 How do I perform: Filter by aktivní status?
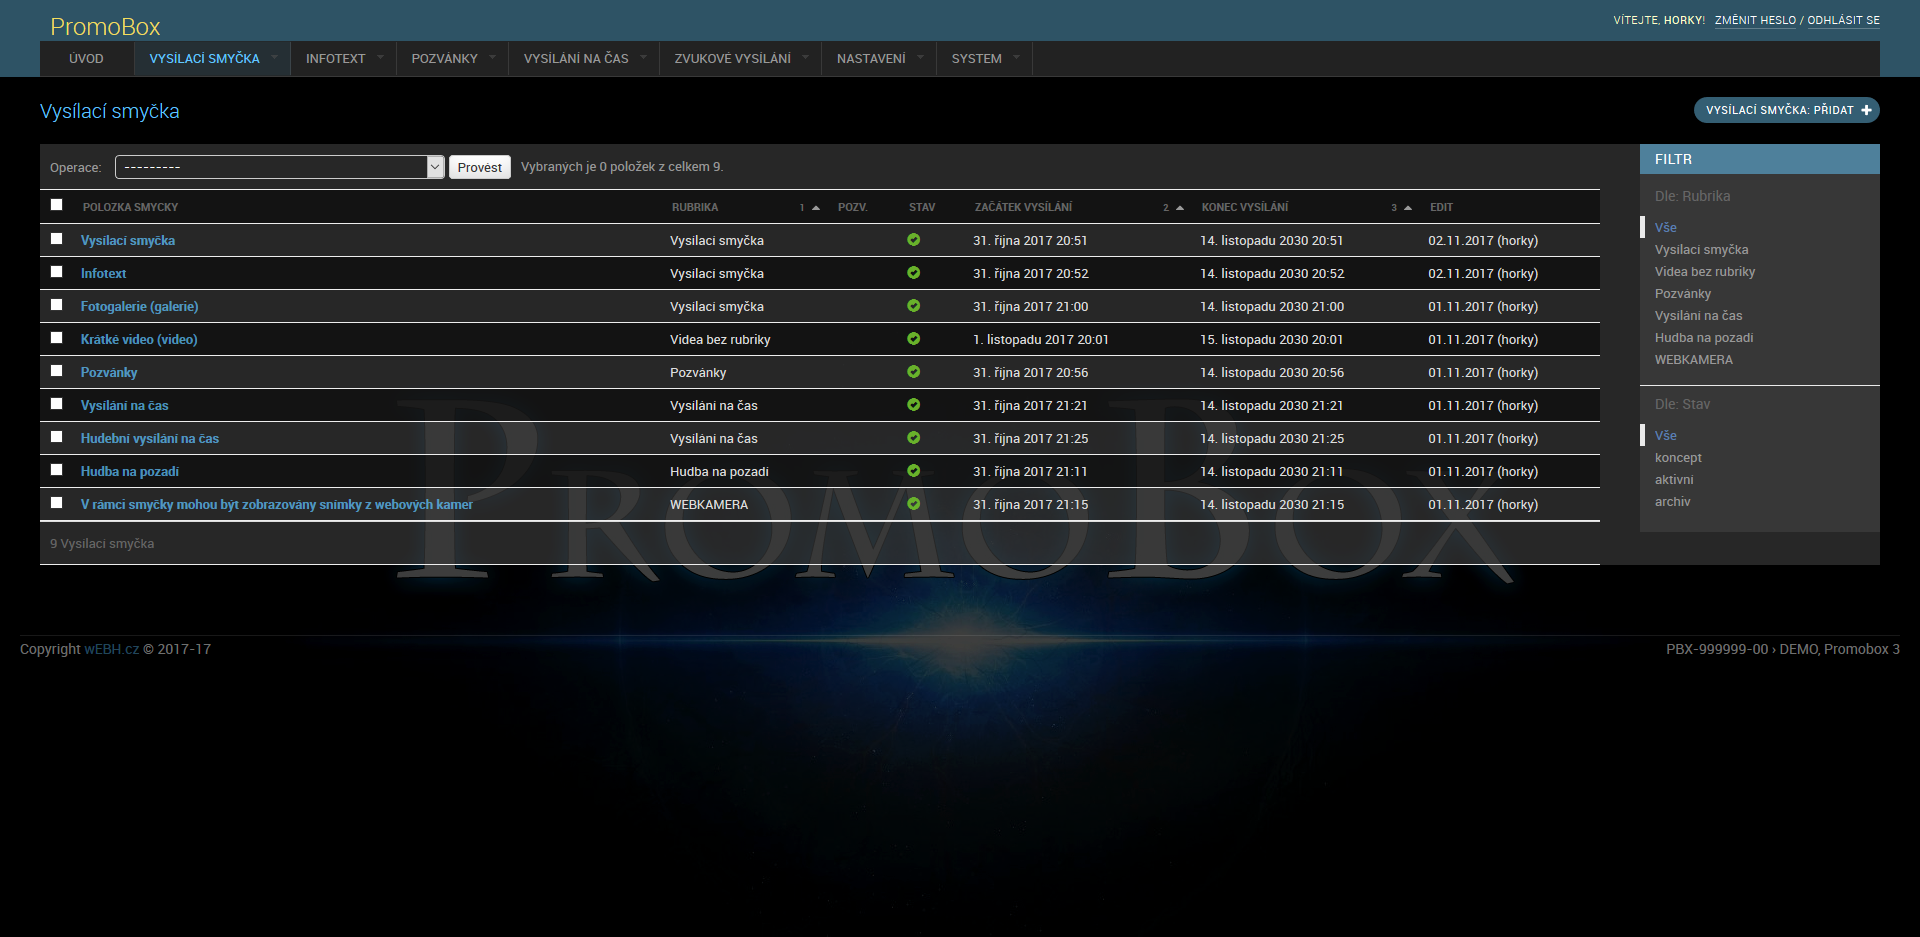(1674, 480)
